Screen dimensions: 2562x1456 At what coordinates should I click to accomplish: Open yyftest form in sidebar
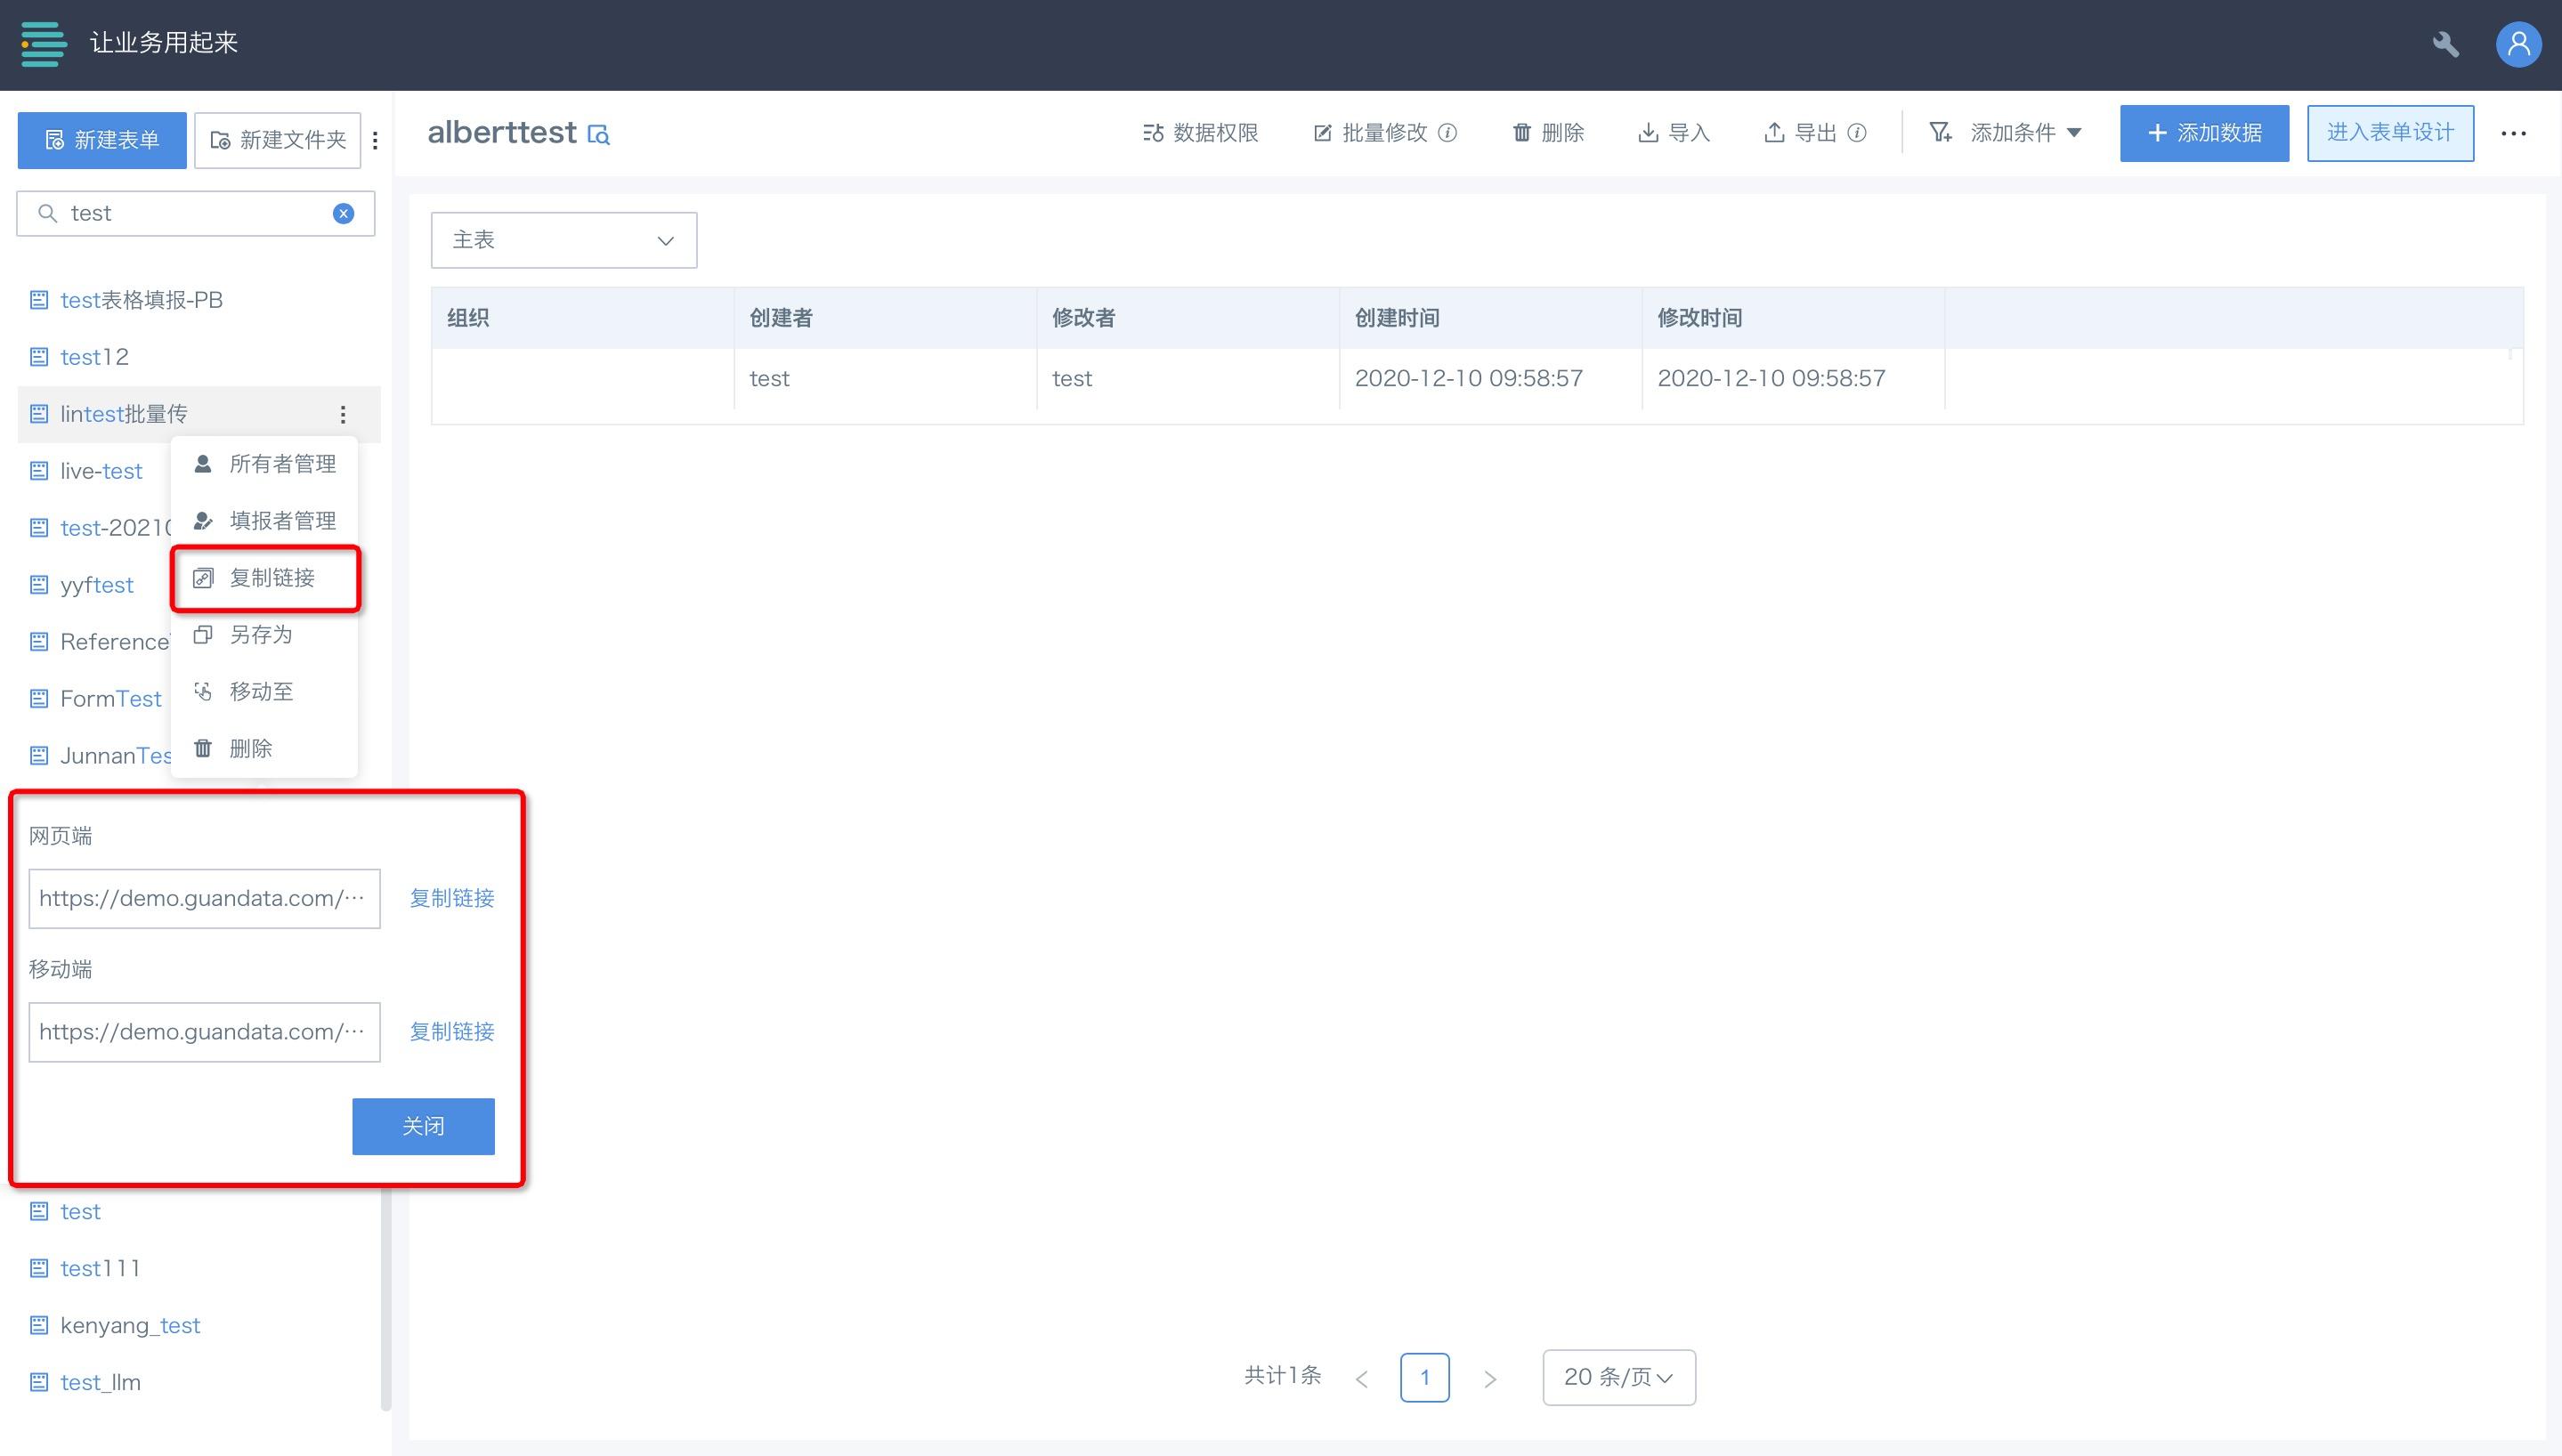(96, 585)
